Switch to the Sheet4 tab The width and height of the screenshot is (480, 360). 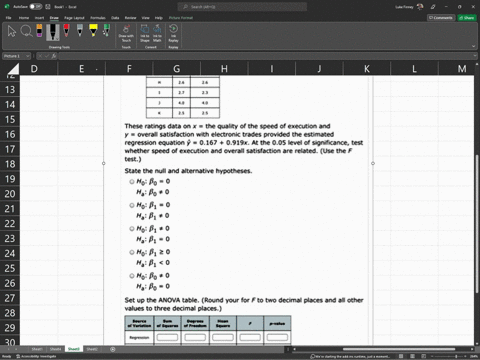(55, 349)
